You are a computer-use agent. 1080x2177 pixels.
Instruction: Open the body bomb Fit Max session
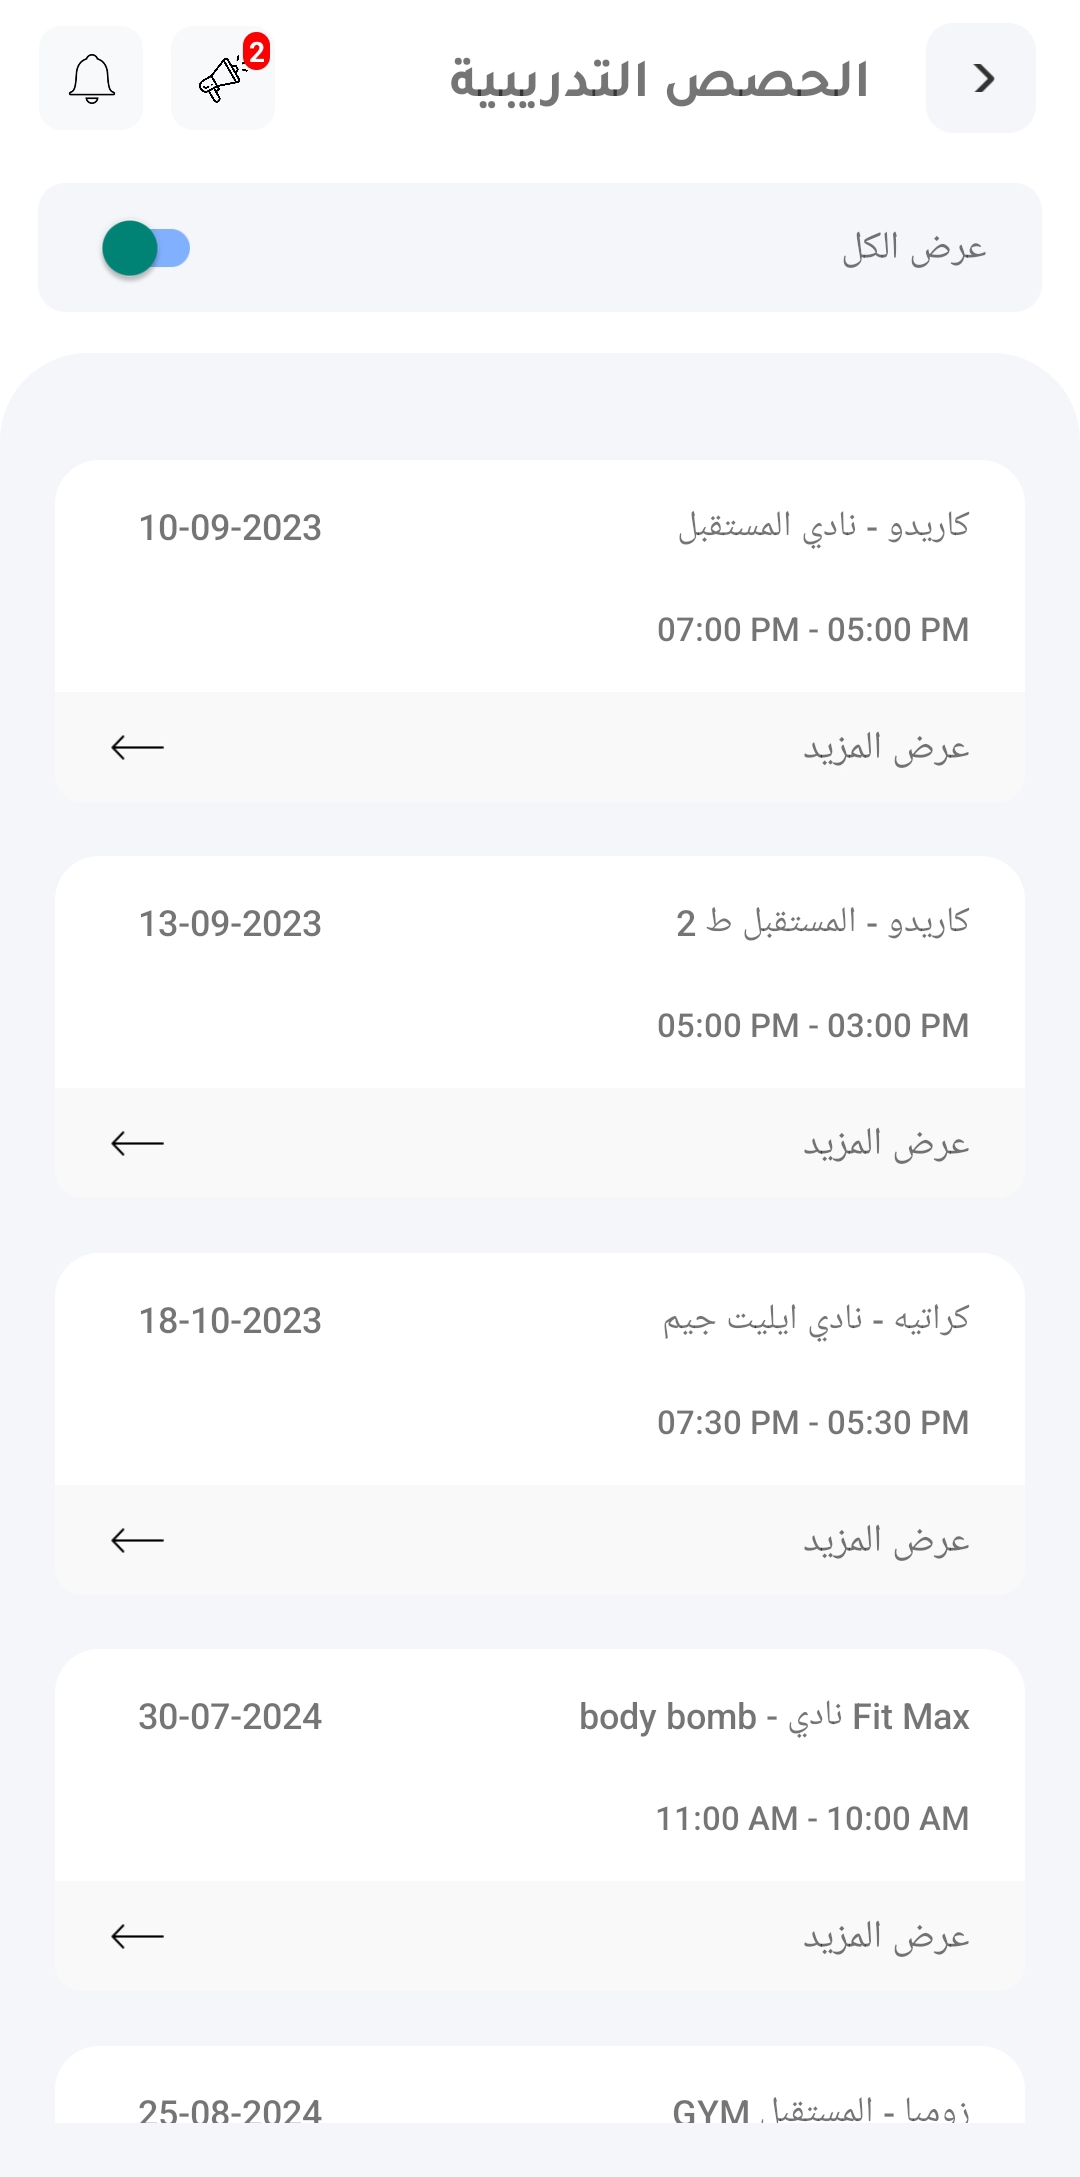point(774,1717)
